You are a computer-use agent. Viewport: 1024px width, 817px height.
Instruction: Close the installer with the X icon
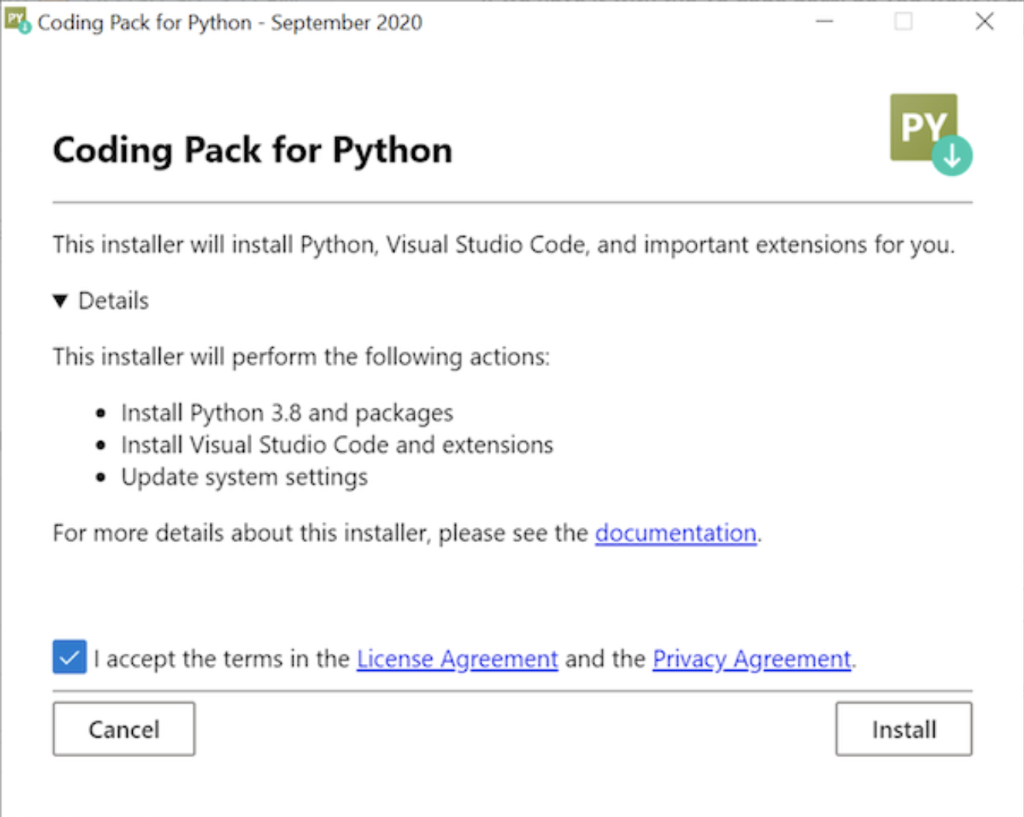pyautogui.click(x=984, y=20)
